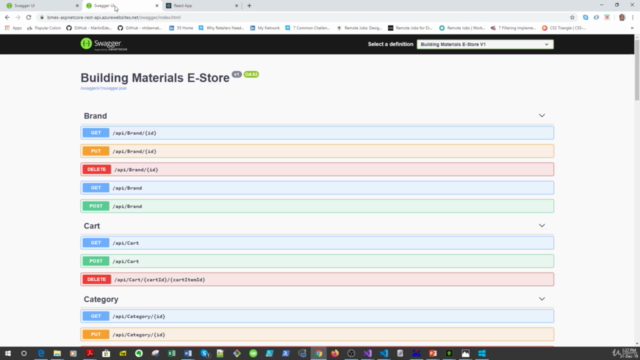
Task: Reload the Swagger page
Action: 29,18
